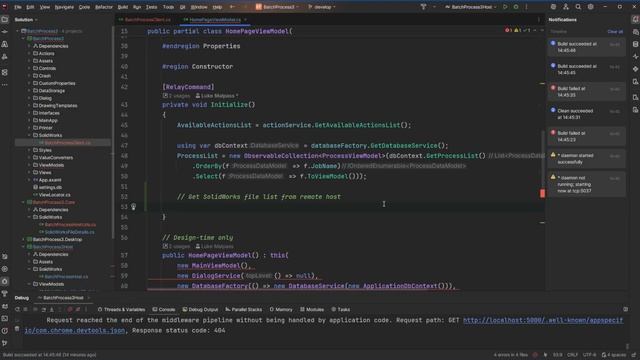Image resolution: width=640 pixels, height=360 pixels.
Task: Select the 'Build failed at 14:45:35' notification
Action: [587, 92]
